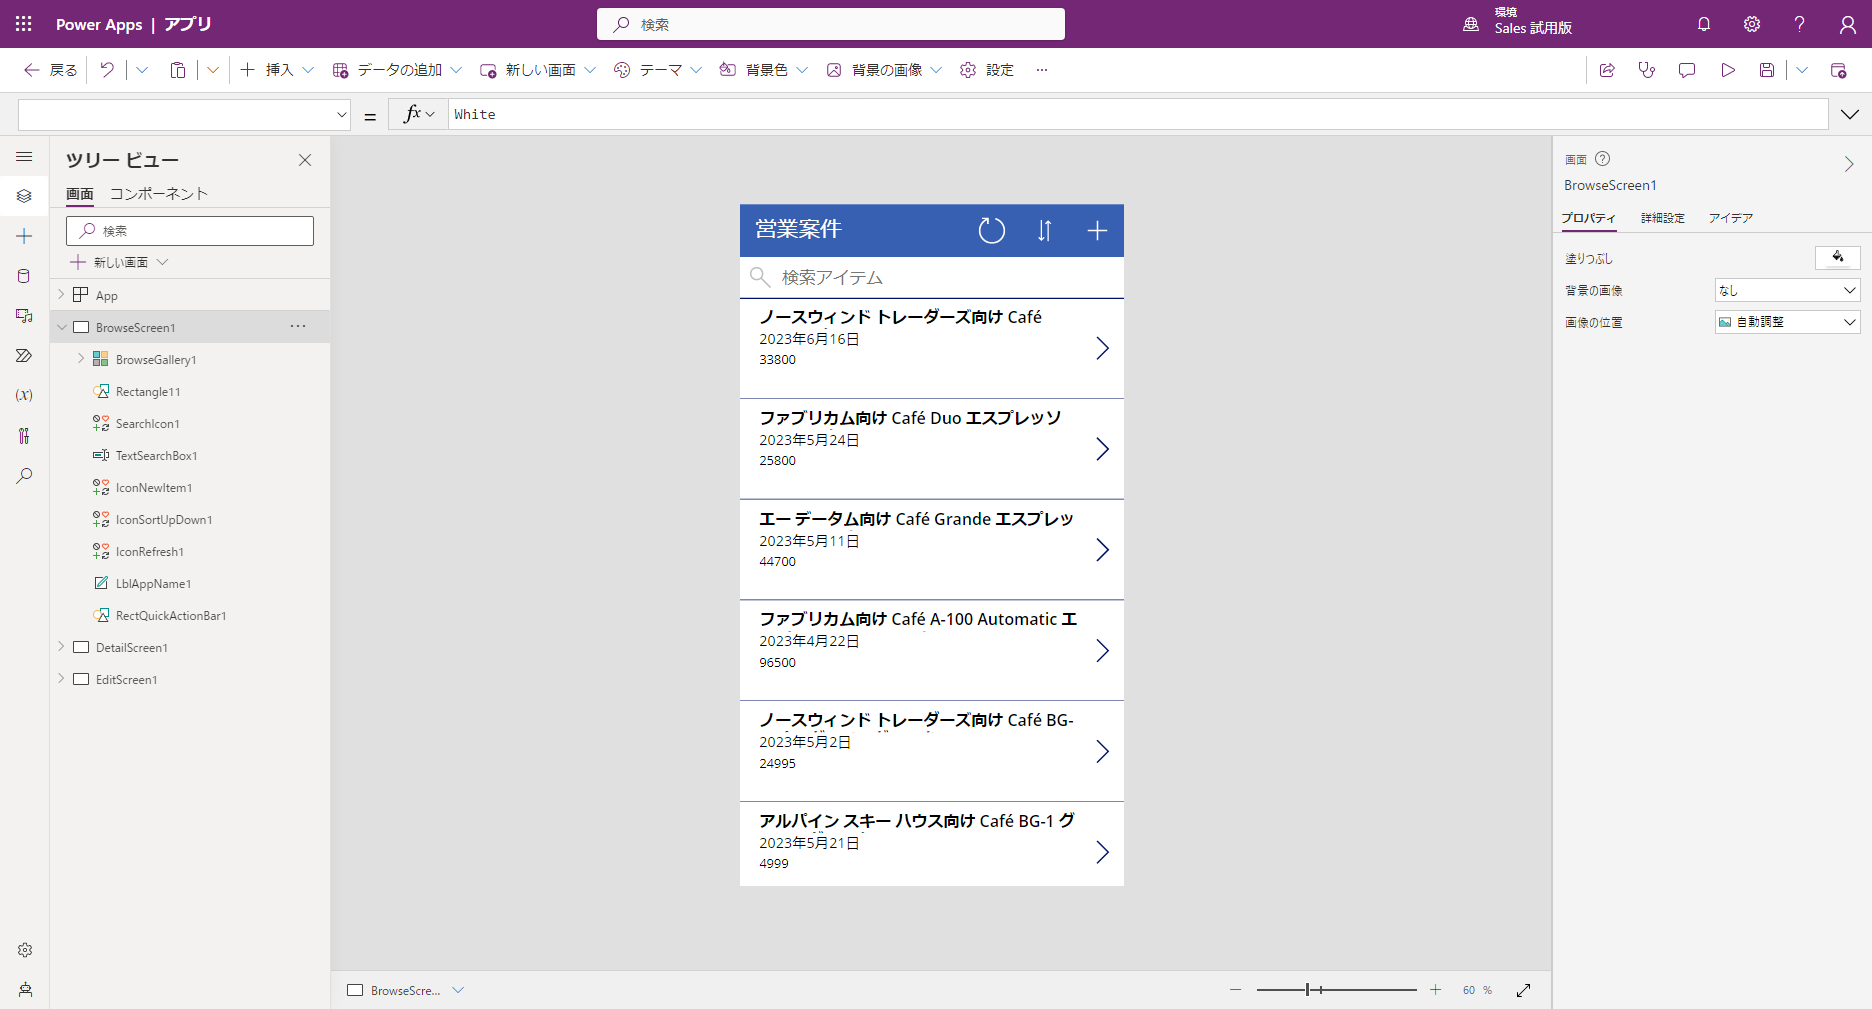Click the notifications bell icon
The image size is (1872, 1009).
point(1704,24)
